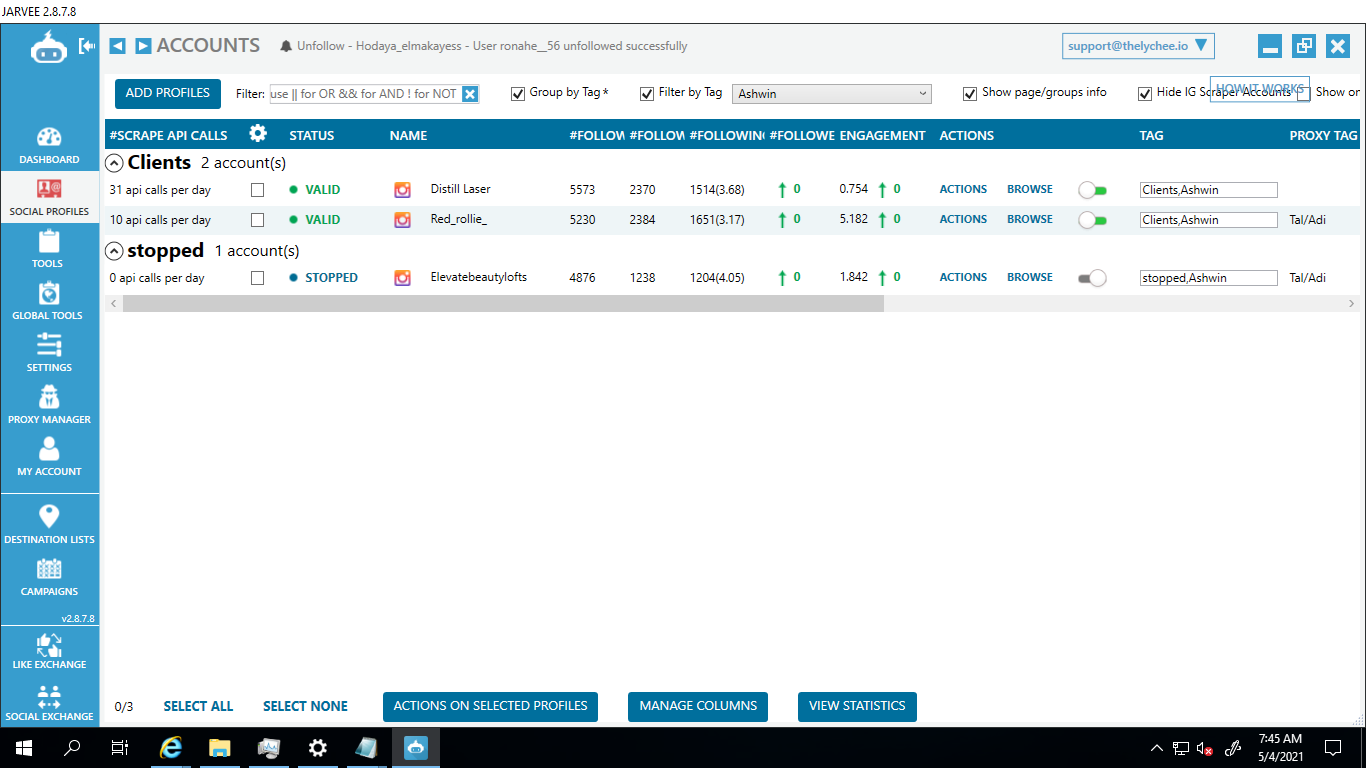
Task: Open Campaigns section
Action: point(49,578)
